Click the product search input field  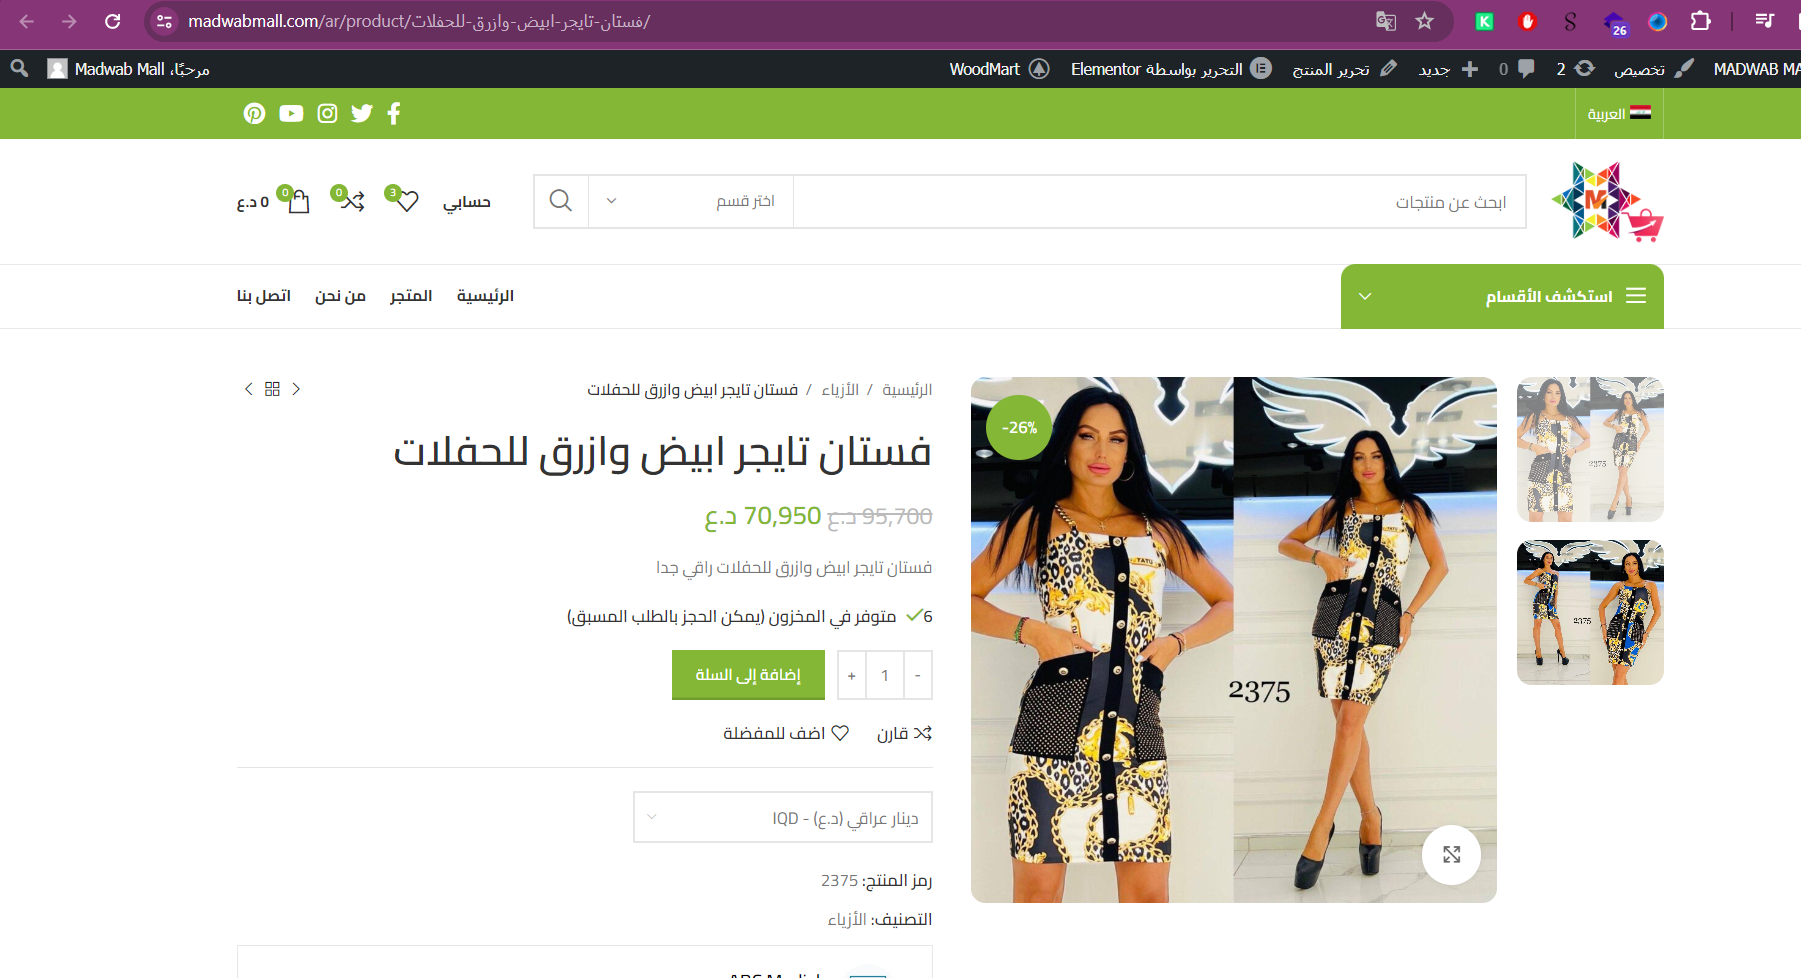point(1159,201)
